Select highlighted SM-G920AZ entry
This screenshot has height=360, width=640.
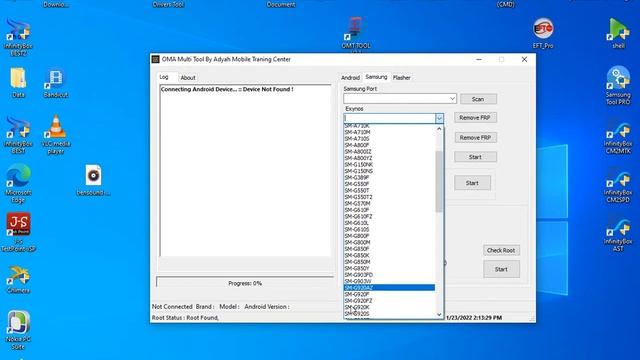(x=389, y=288)
